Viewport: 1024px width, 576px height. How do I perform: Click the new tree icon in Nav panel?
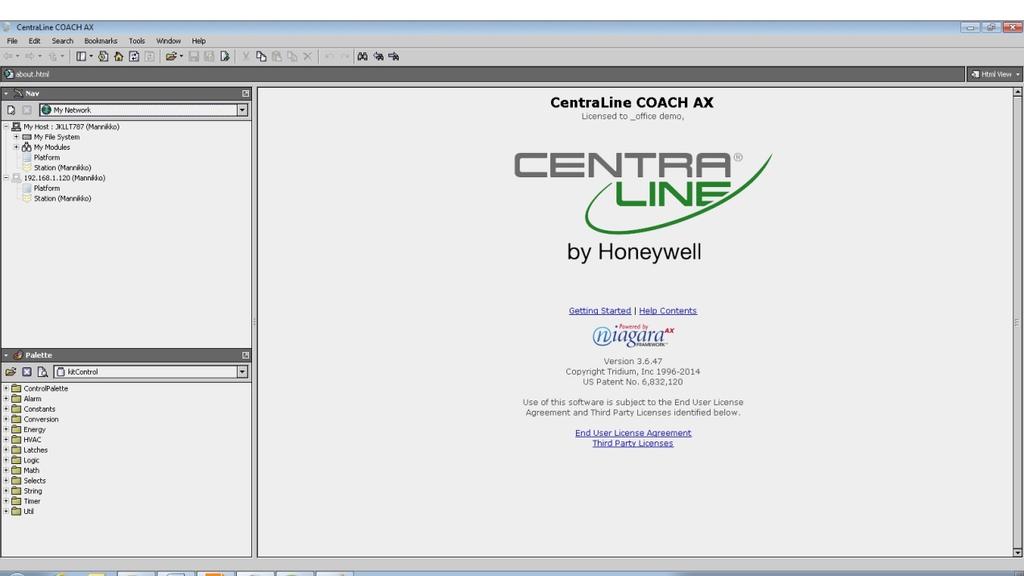click(11, 110)
